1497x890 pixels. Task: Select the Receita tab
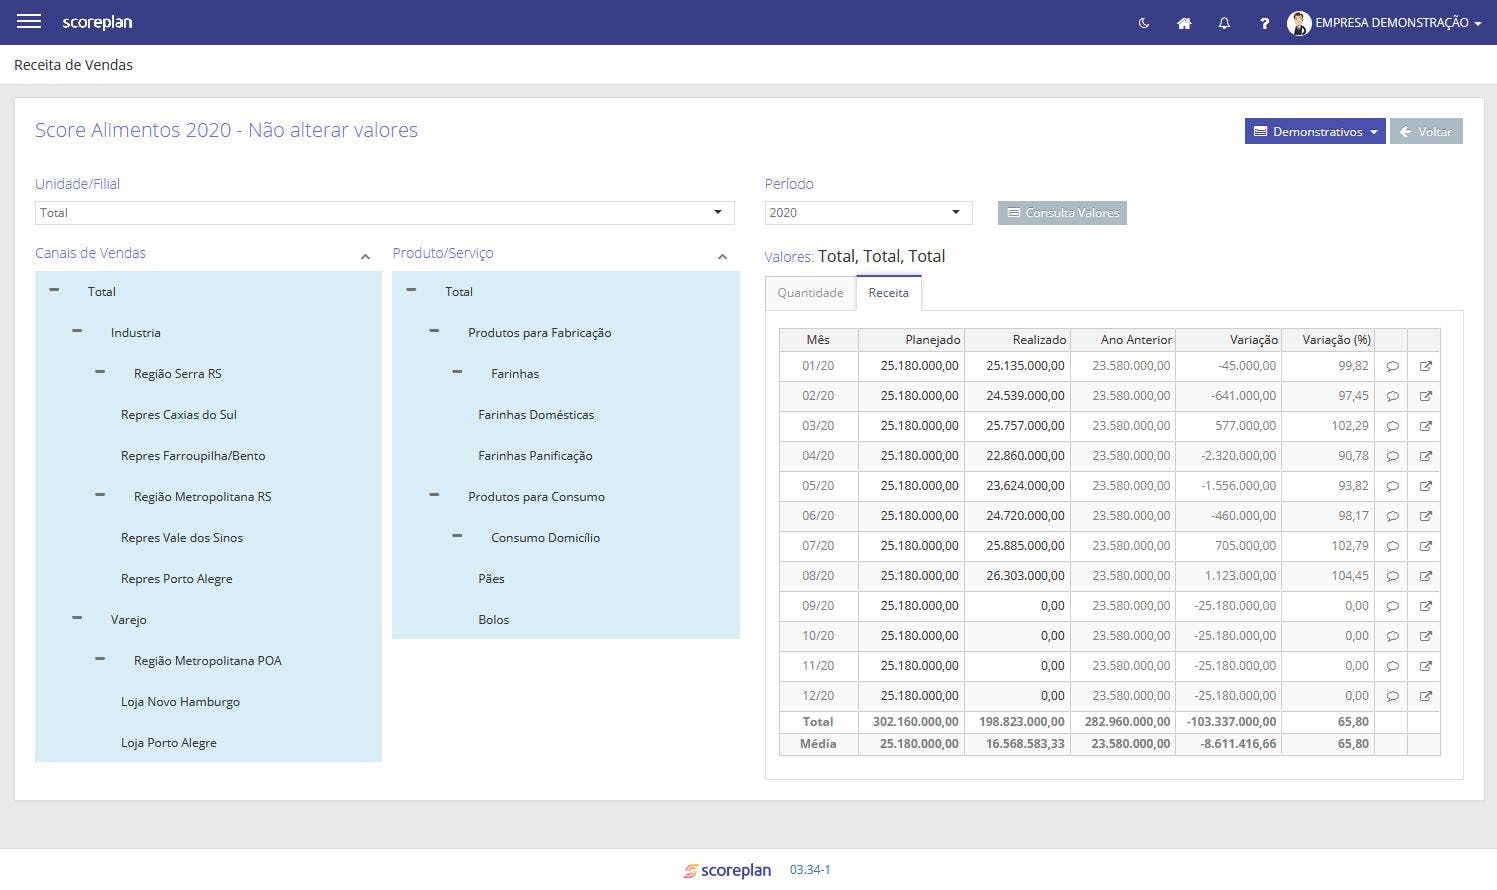click(888, 293)
